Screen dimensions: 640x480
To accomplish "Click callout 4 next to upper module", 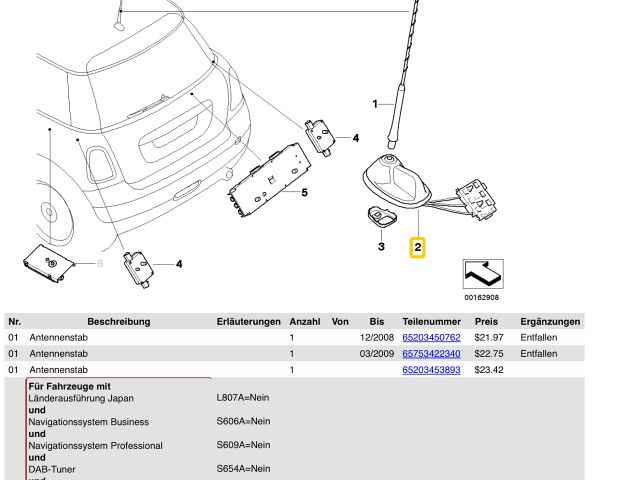I will coord(355,137).
